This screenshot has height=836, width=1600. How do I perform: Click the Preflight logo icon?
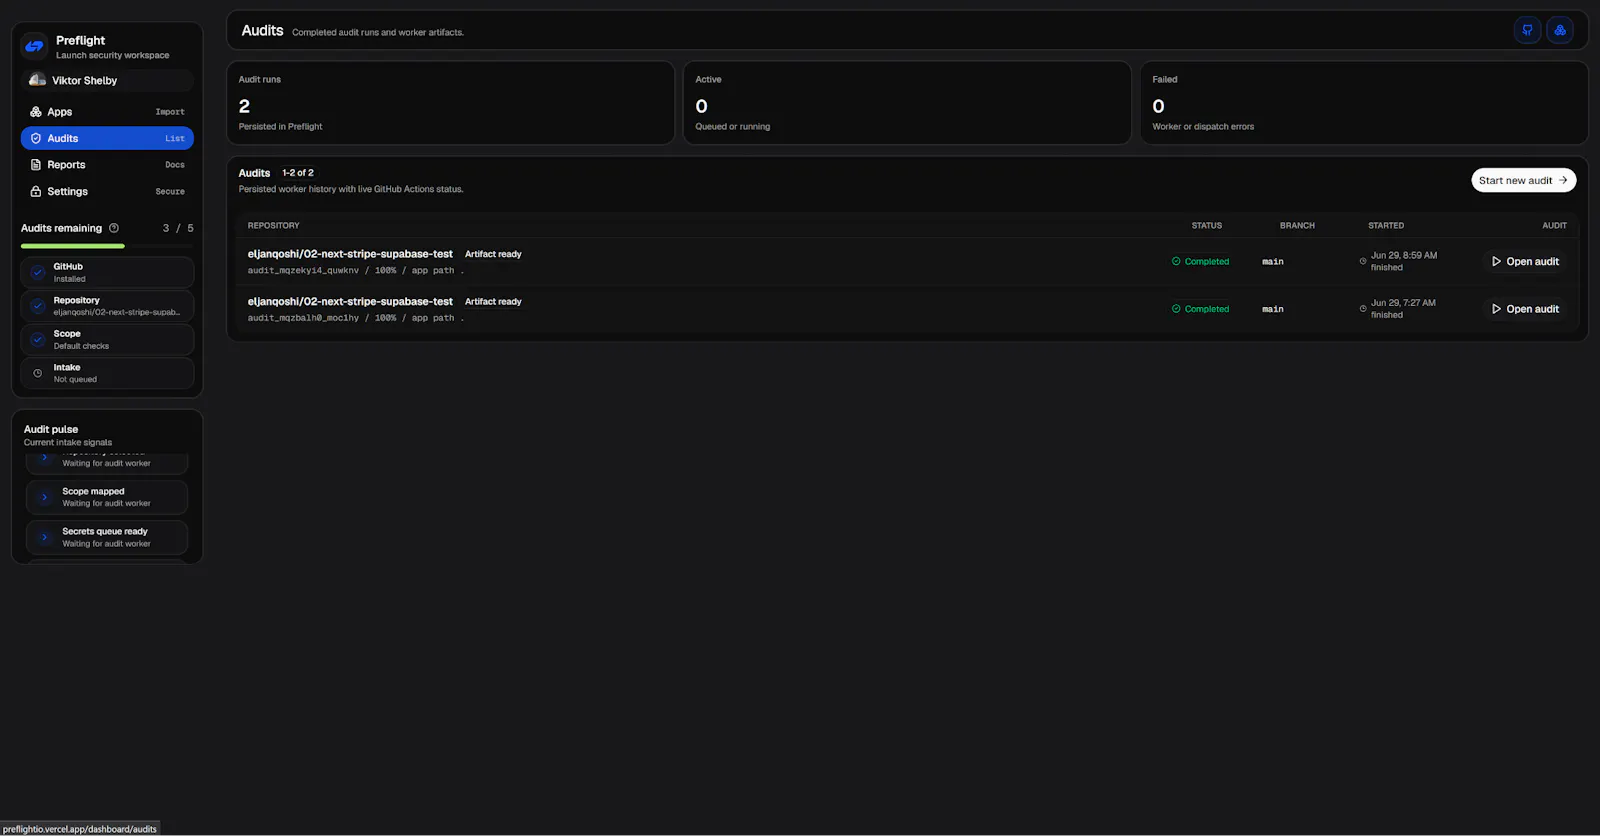coord(35,46)
